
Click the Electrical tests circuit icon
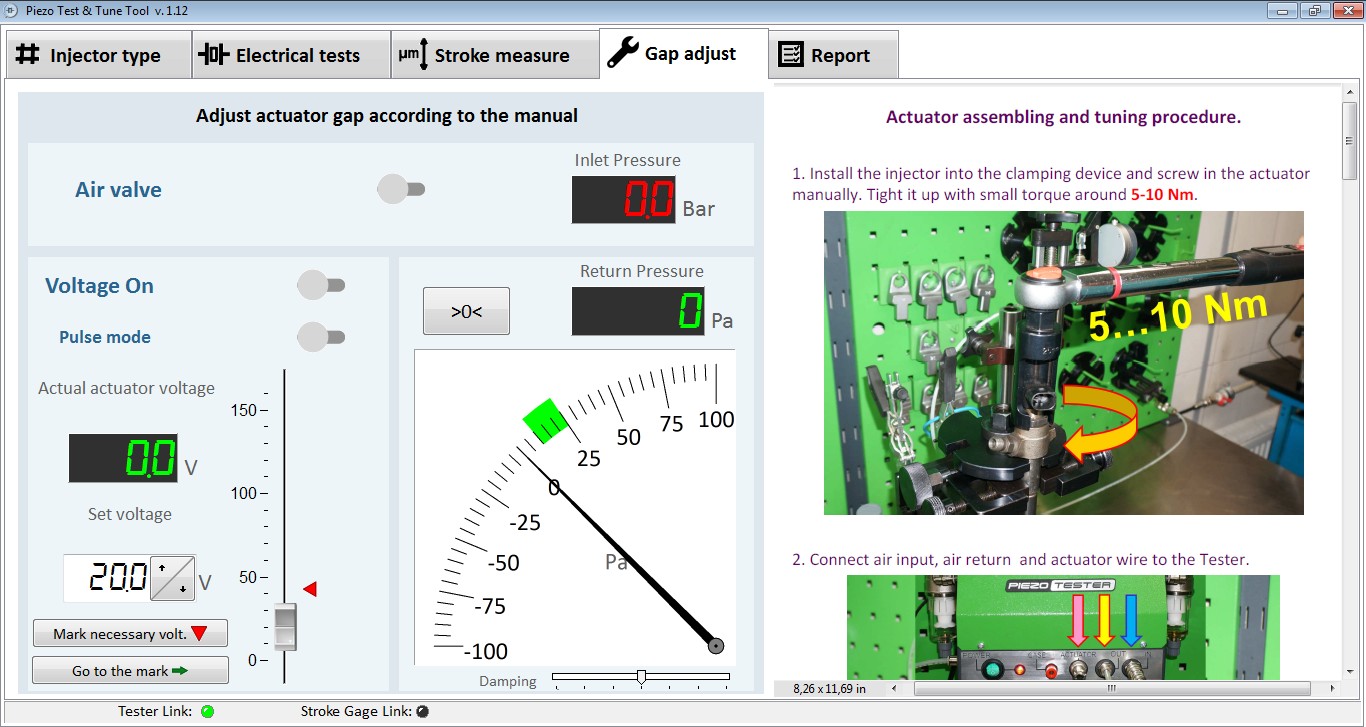point(214,55)
